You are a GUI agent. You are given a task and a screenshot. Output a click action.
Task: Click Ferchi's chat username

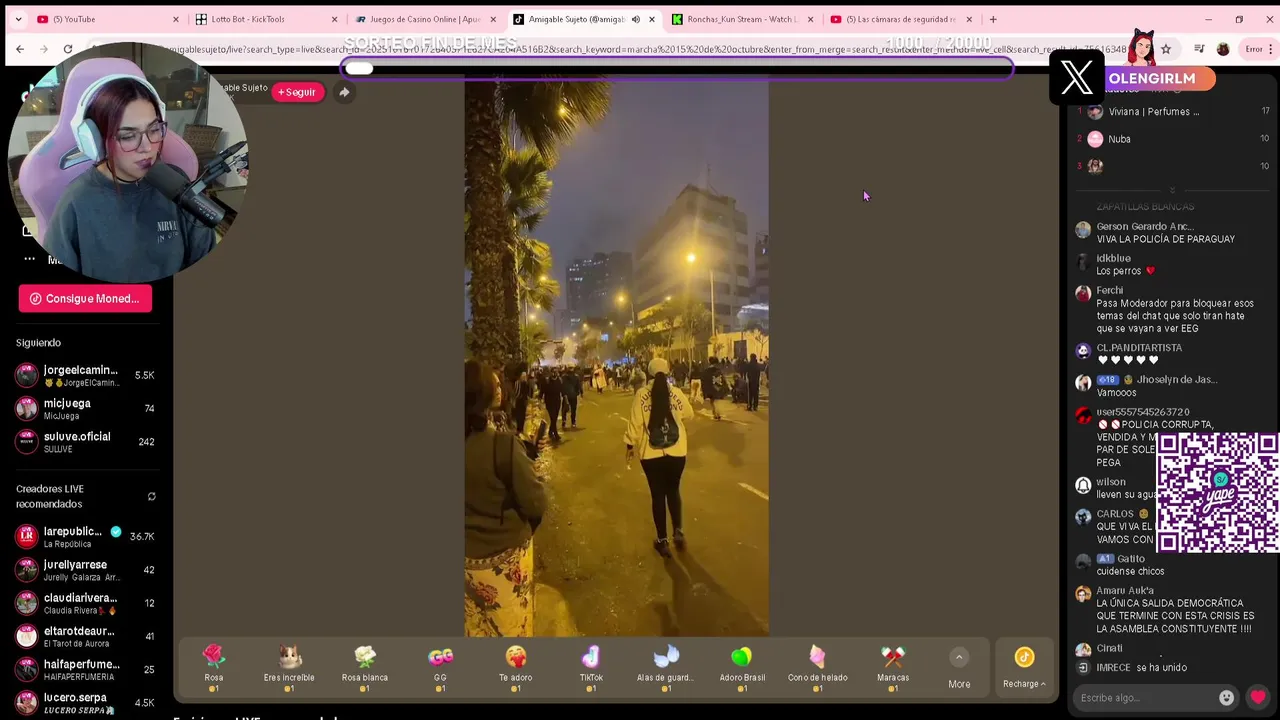1109,291
